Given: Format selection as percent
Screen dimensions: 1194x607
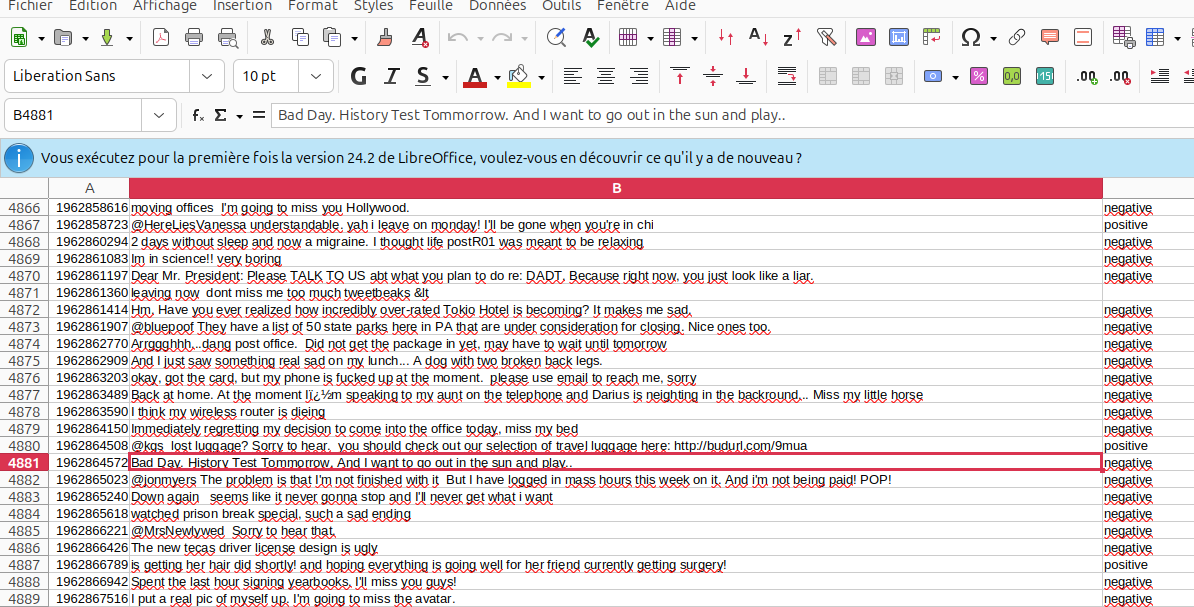Looking at the screenshot, I should point(979,76).
